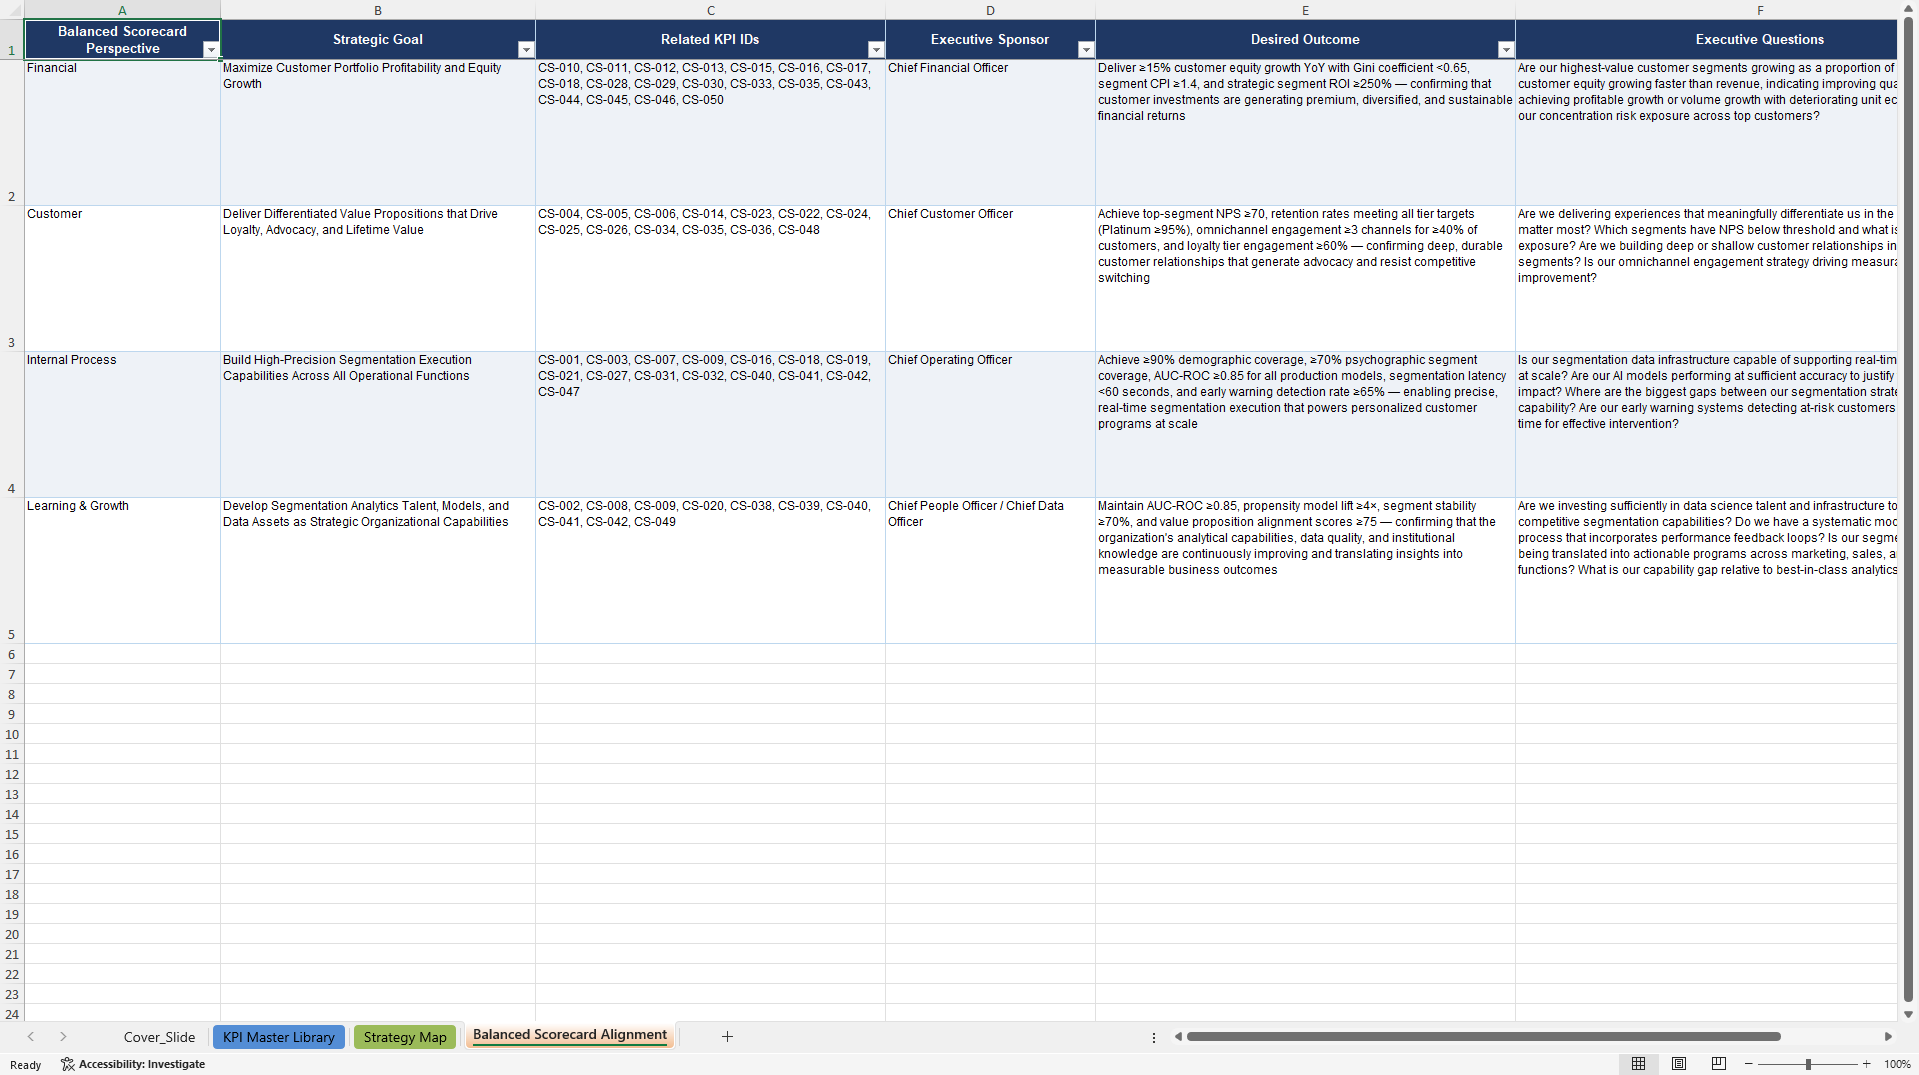
Task: Click the zoom slider handle
Action: pos(1808,1064)
